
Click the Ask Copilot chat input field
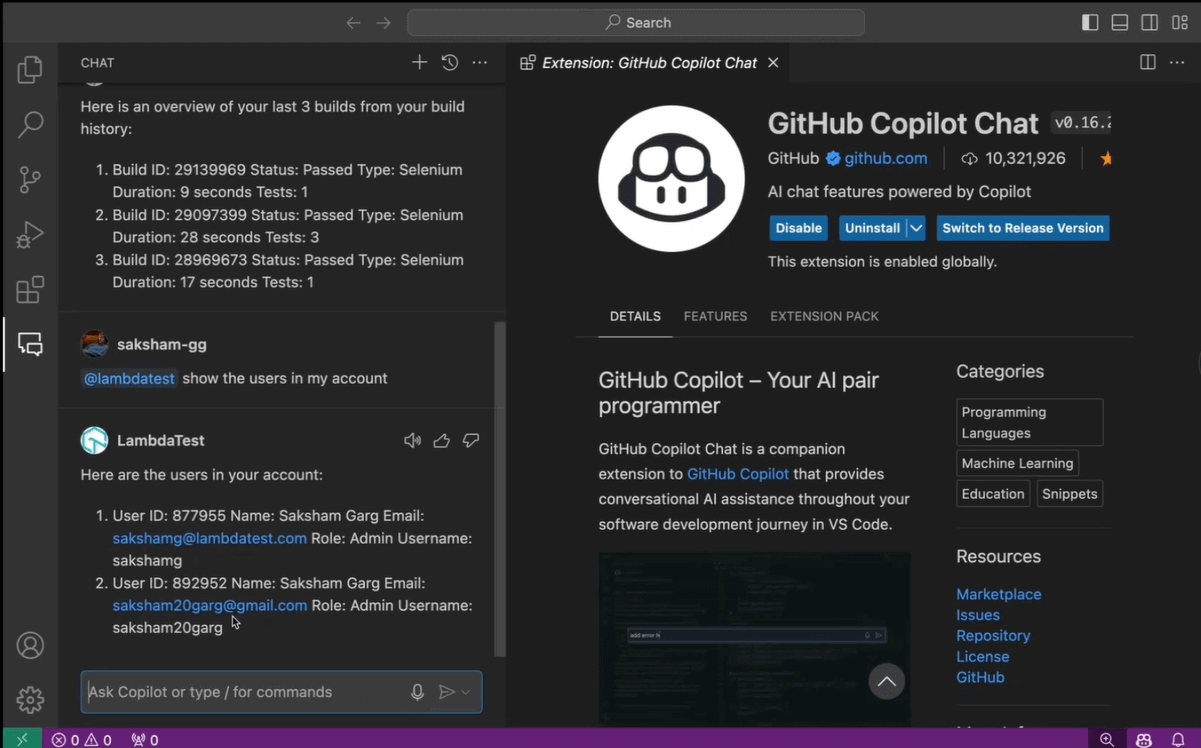pos(240,692)
